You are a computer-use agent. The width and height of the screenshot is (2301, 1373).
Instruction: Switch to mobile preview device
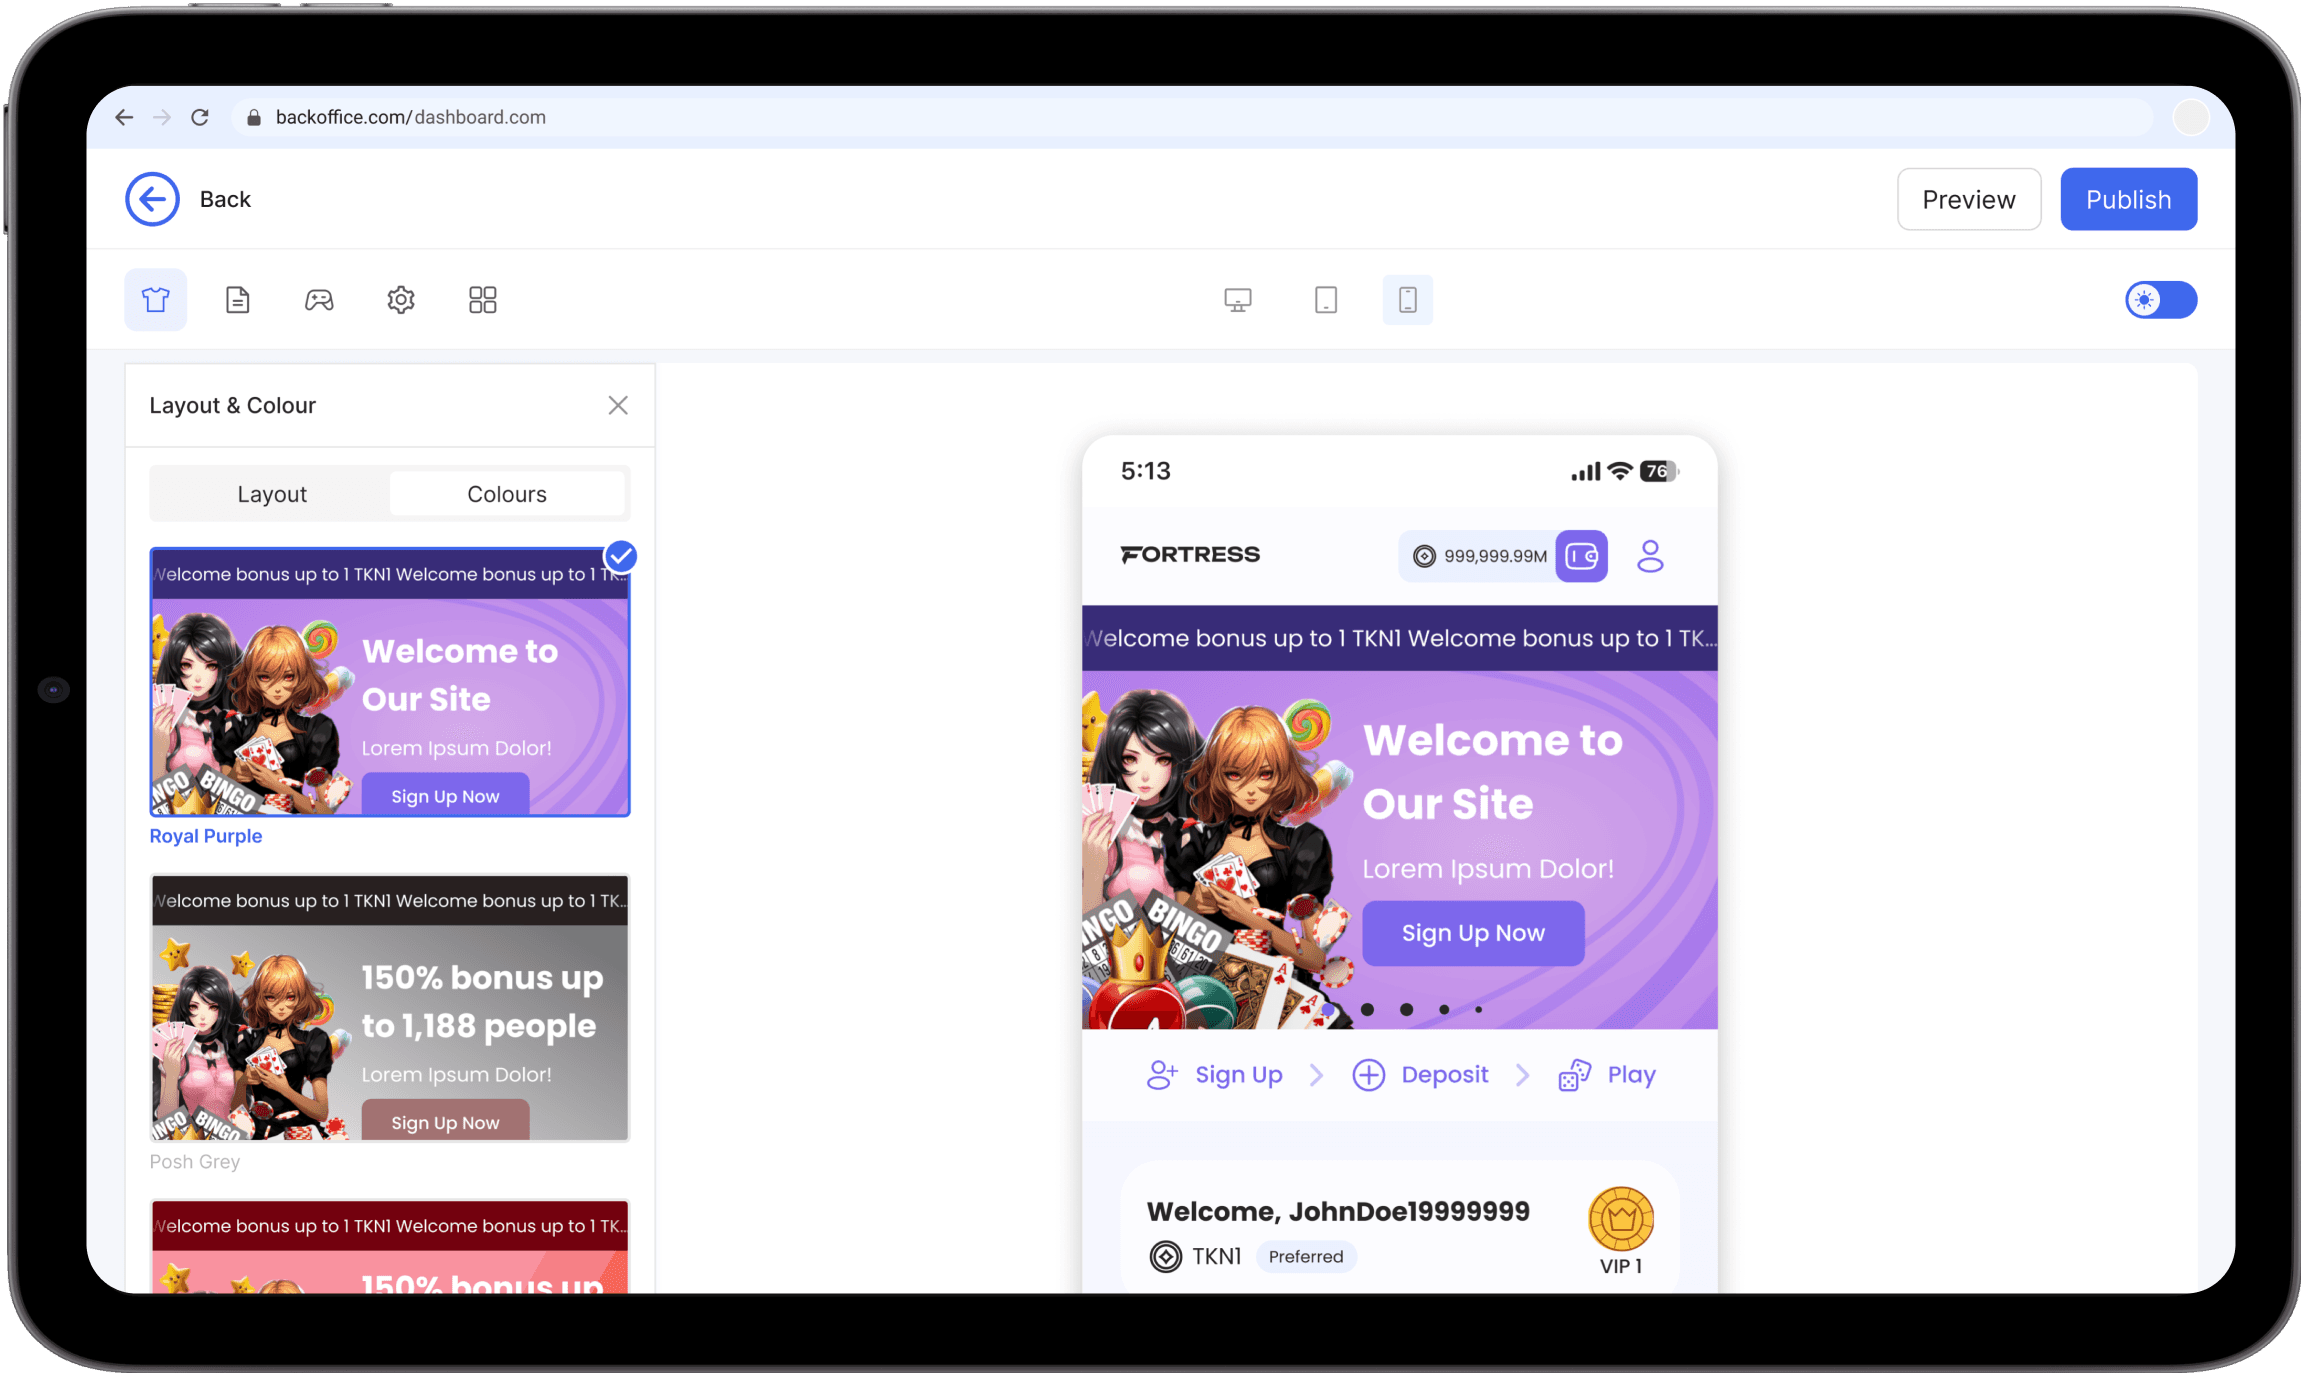[x=1407, y=300]
